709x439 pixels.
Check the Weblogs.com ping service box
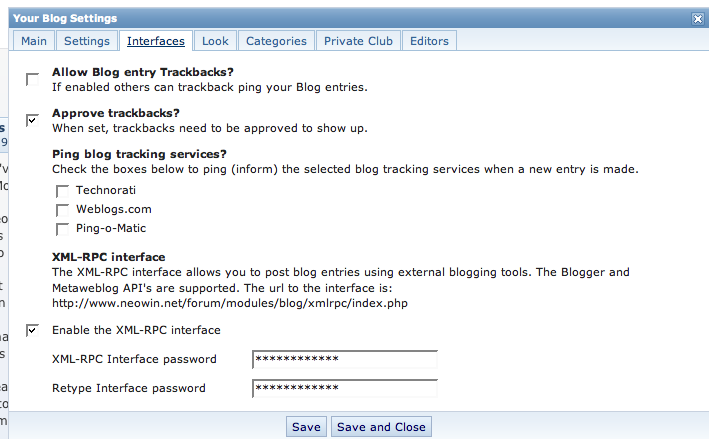coord(63,209)
